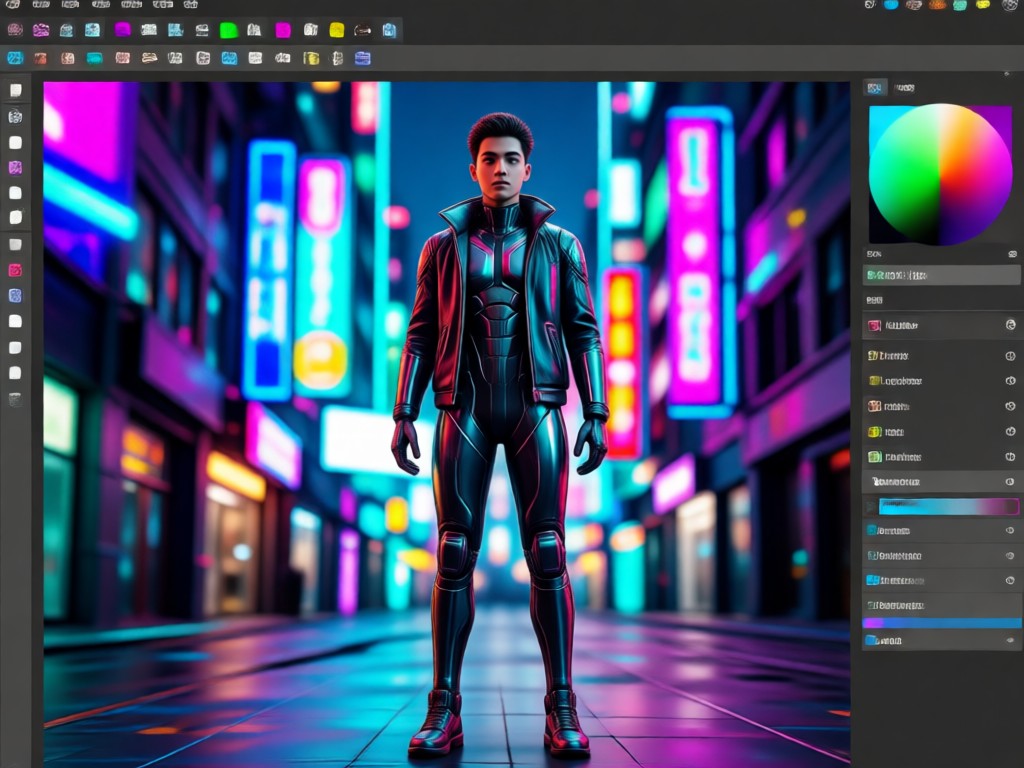
Task: Toggle visibility of the highlighted layer above the gradient bar
Action: click(x=1010, y=482)
